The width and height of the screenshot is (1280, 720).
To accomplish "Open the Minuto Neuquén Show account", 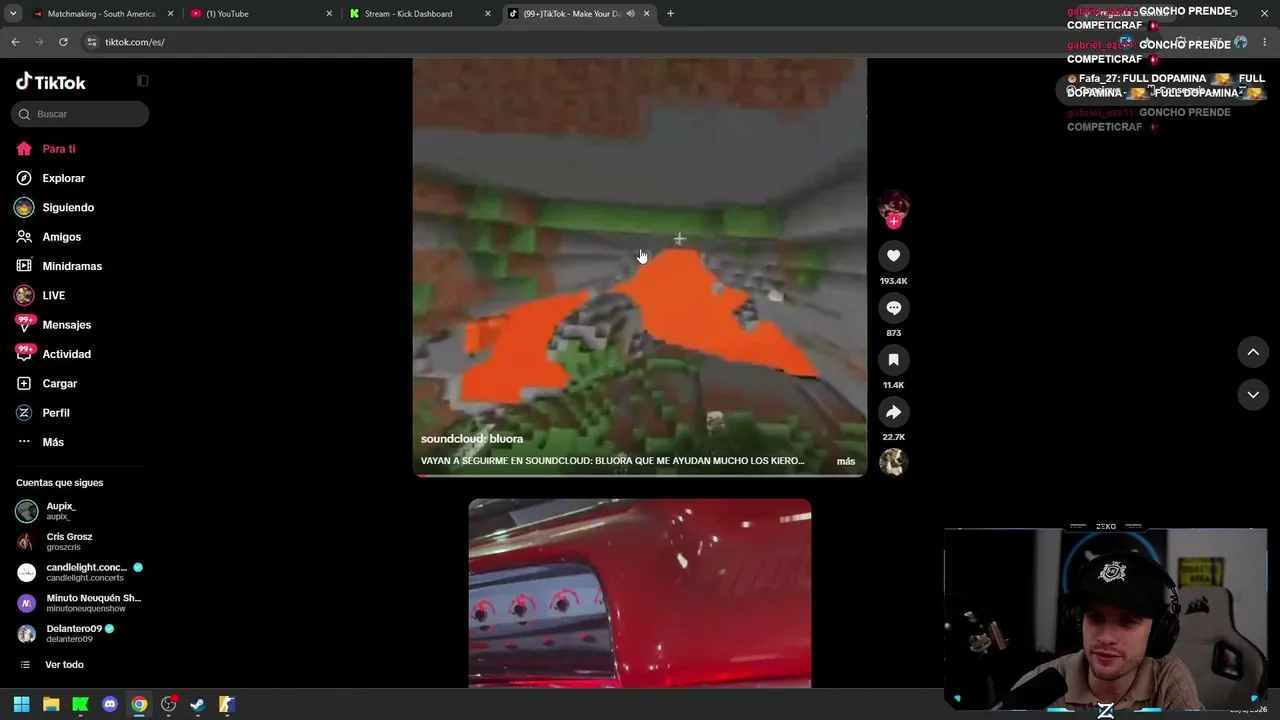I will 80,603.
